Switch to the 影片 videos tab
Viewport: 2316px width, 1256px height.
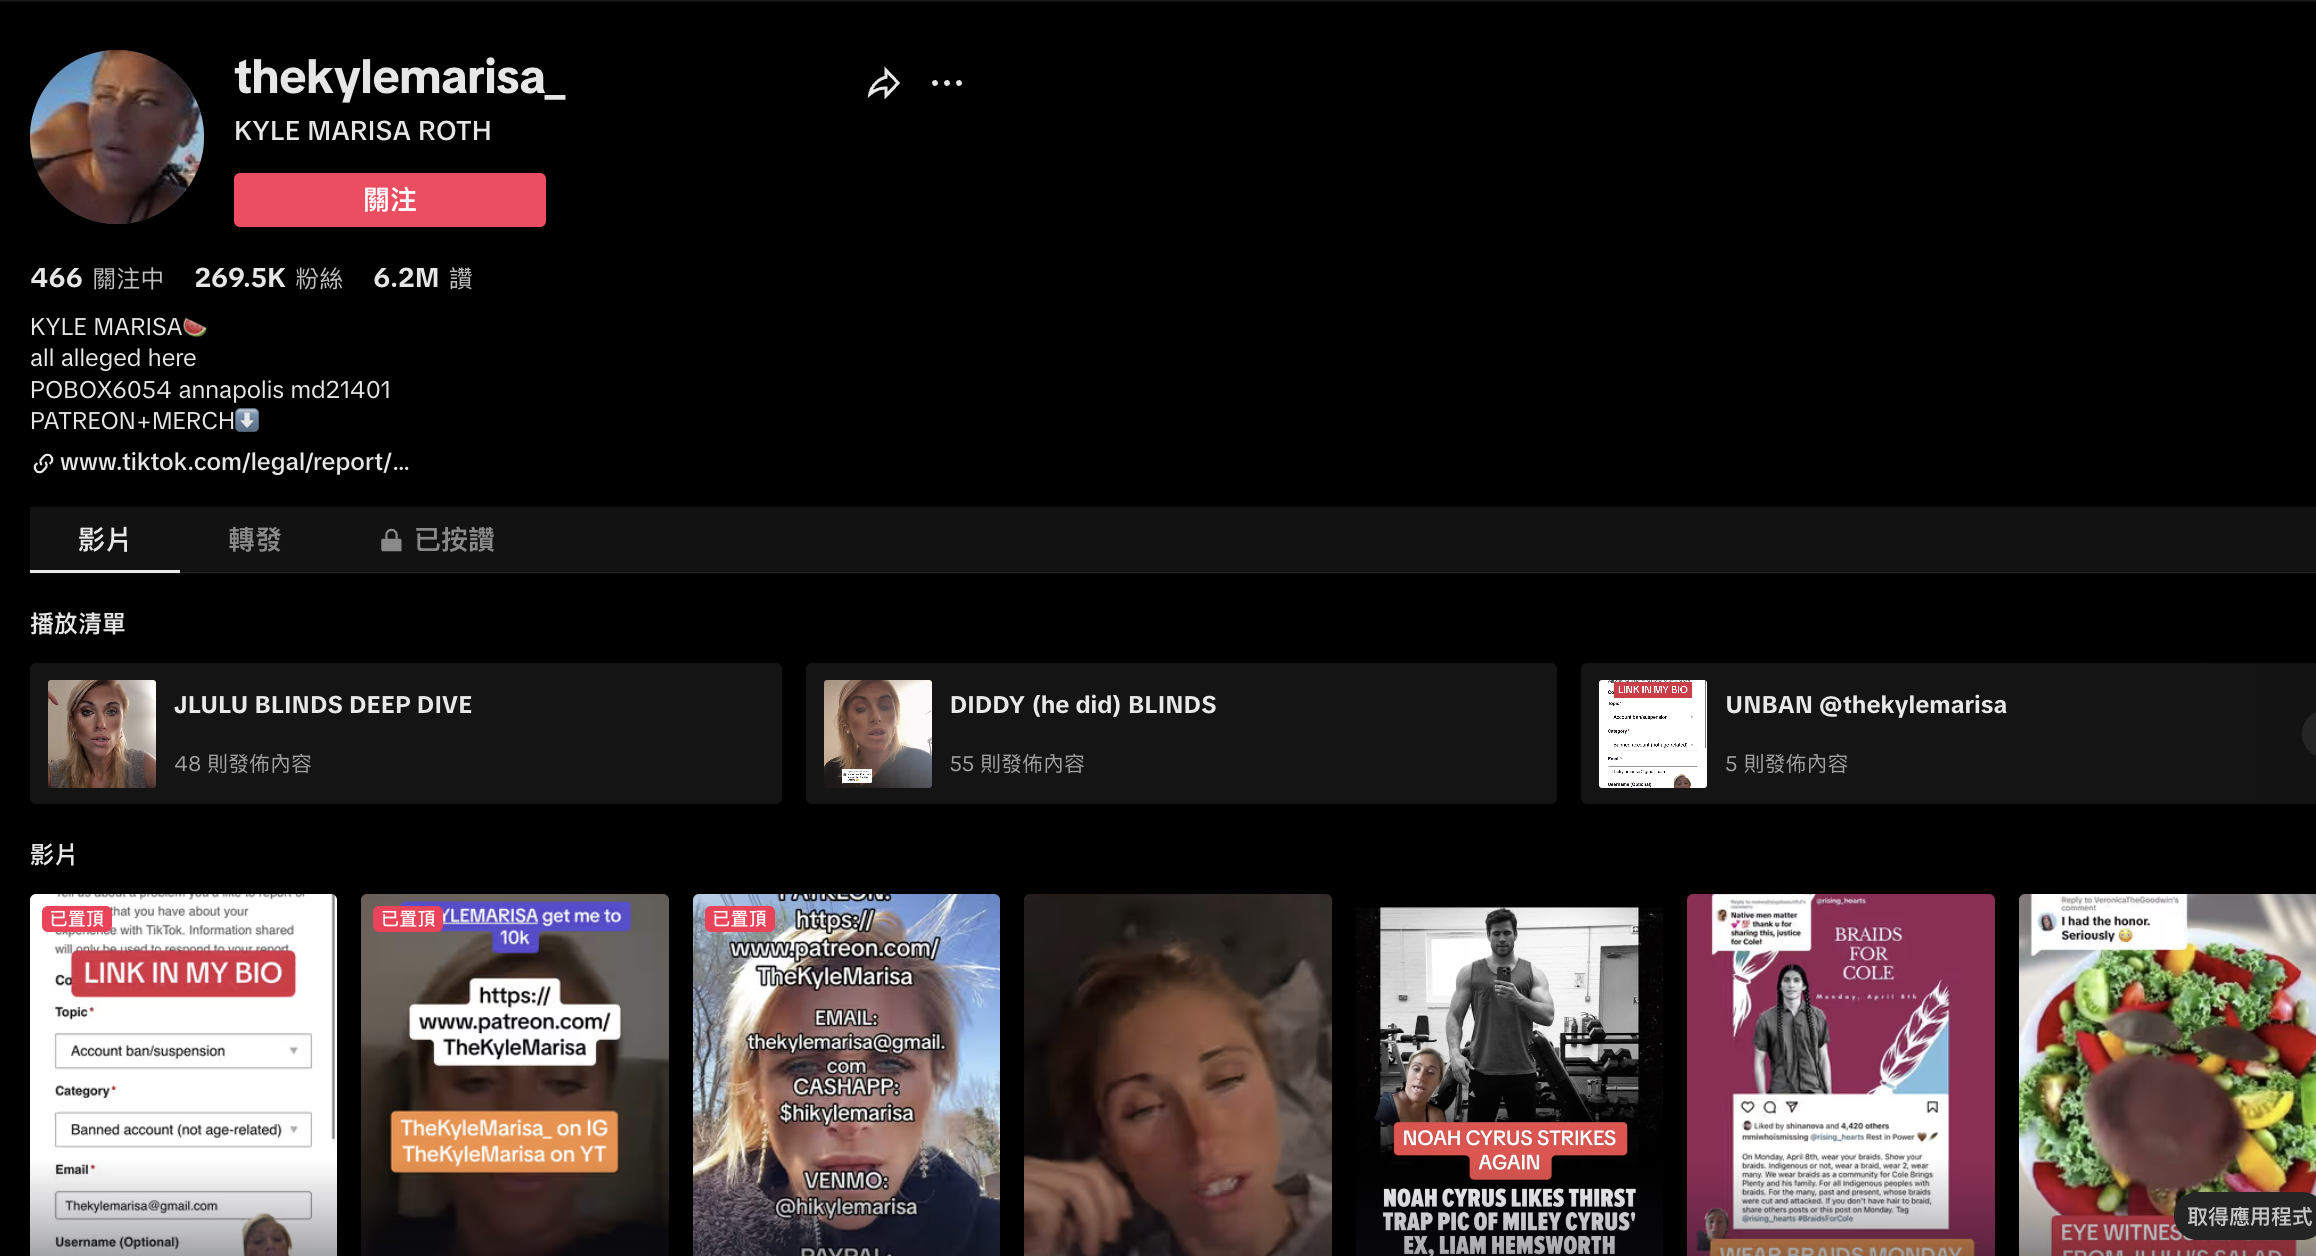105,540
